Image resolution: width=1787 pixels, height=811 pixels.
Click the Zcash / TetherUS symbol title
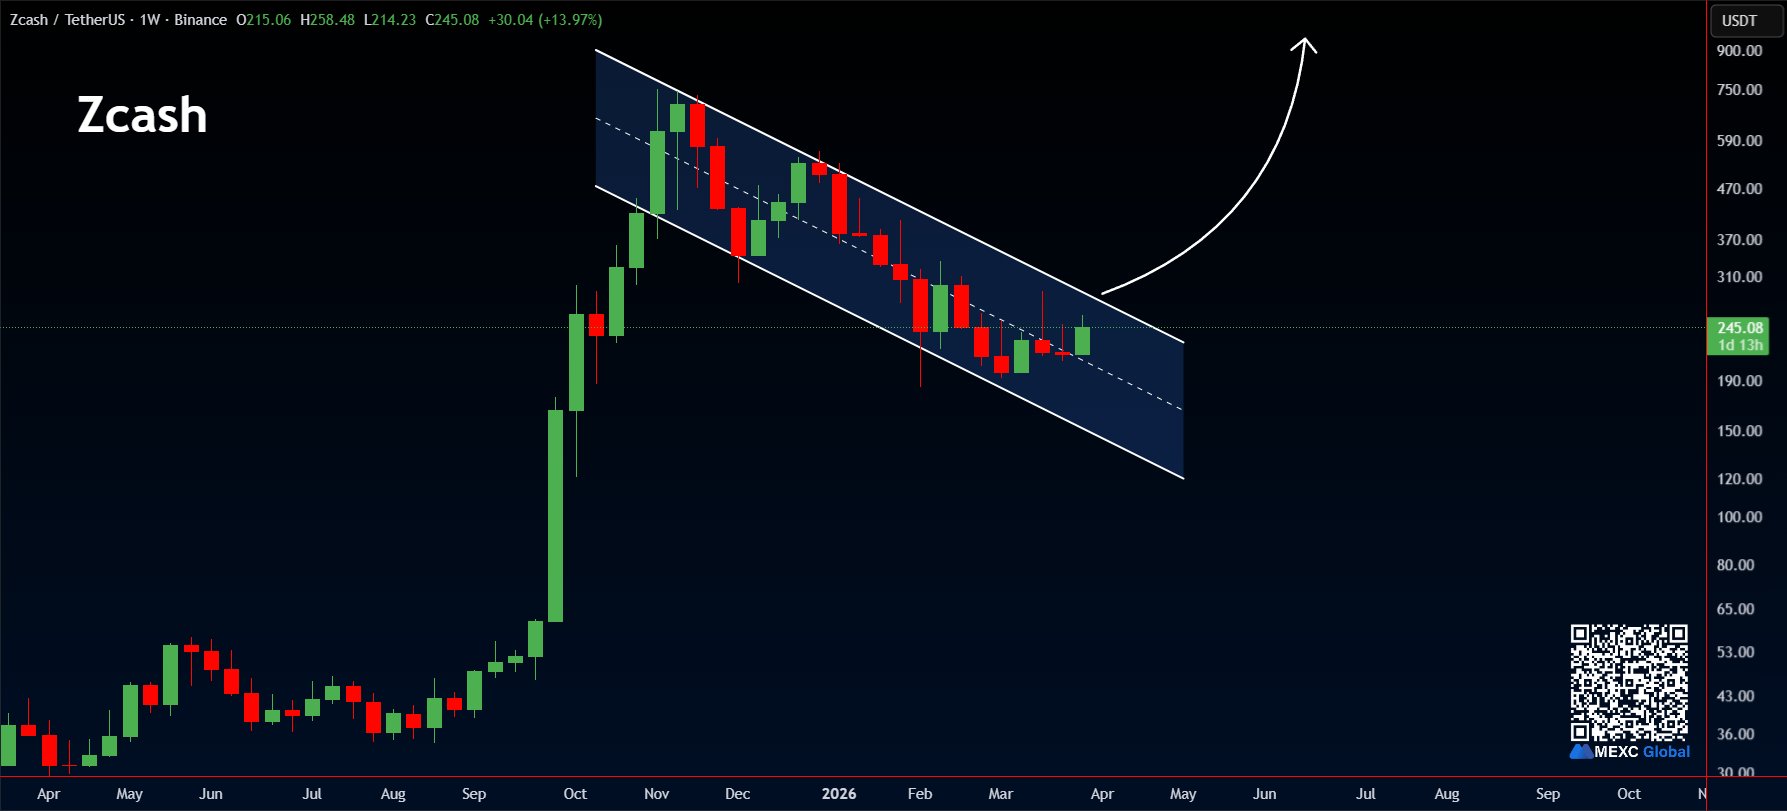point(68,20)
